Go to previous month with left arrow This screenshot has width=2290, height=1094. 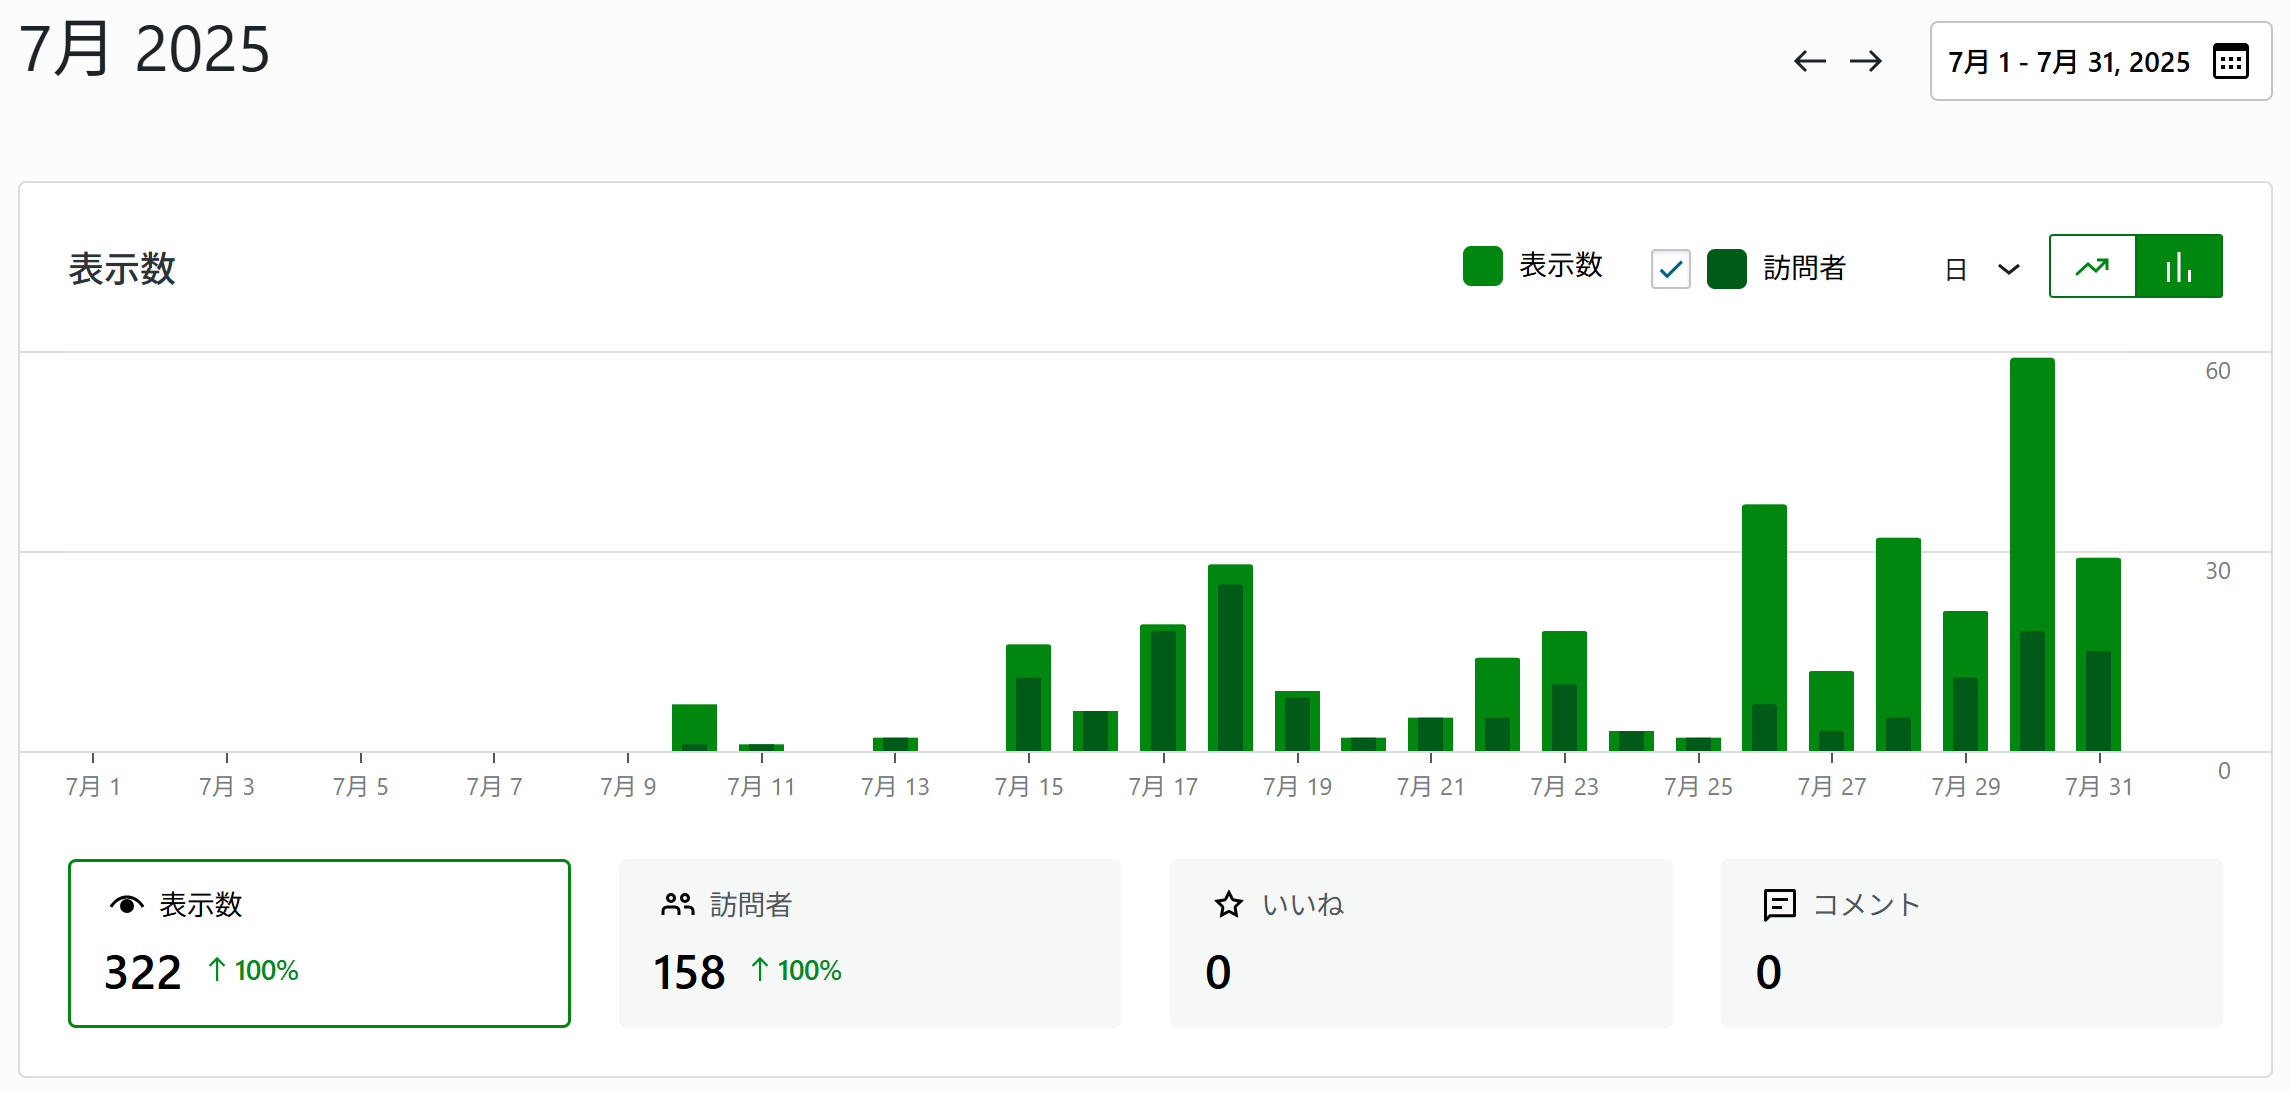pos(1809,61)
